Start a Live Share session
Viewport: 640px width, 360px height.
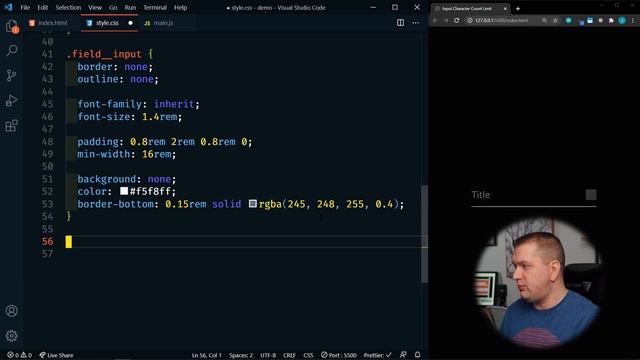[x=56, y=355]
